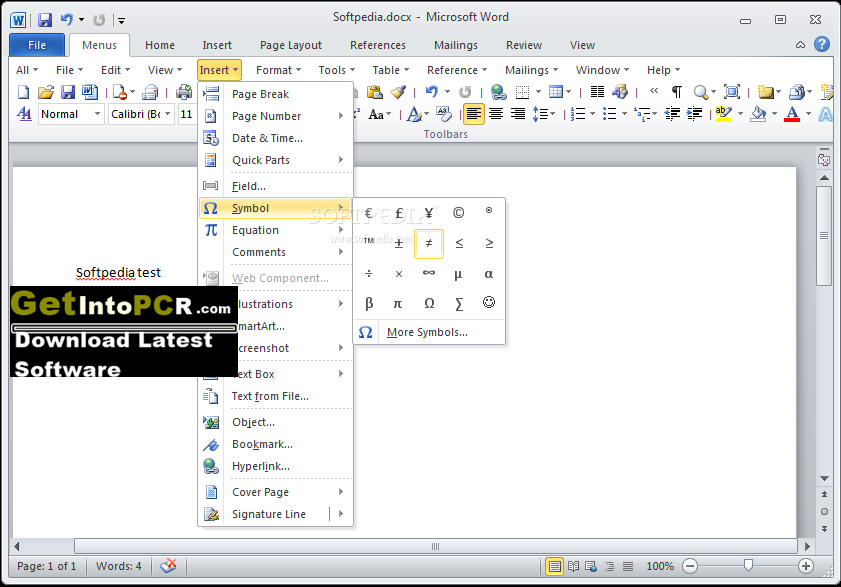Insert the infinity symbol
The image size is (841, 587).
click(x=429, y=274)
